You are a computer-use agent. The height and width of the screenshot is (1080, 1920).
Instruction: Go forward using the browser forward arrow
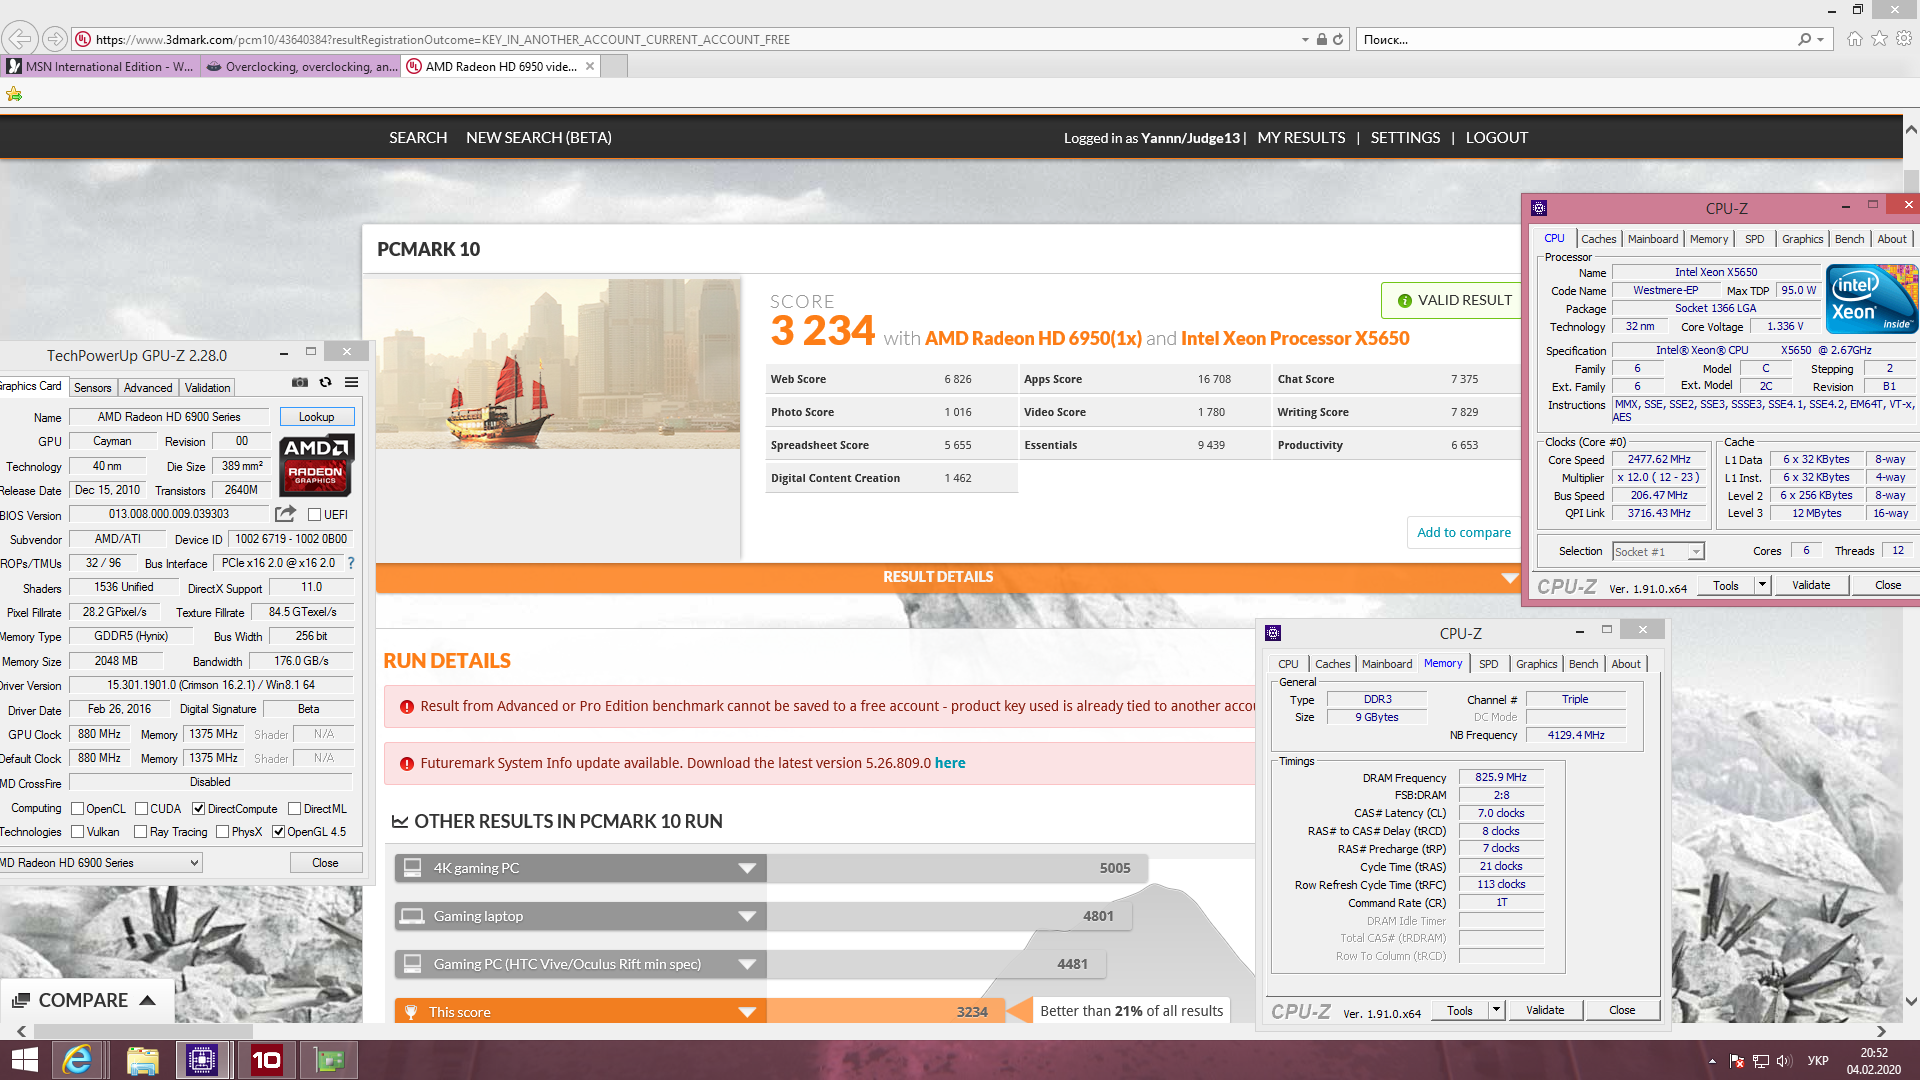[x=55, y=39]
